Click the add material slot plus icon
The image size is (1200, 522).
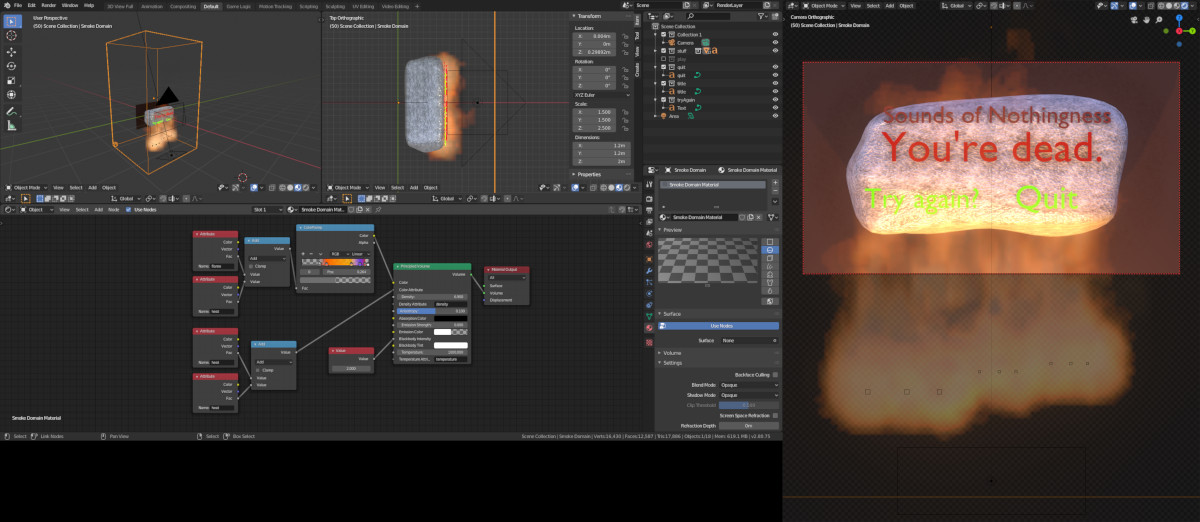pyautogui.click(x=775, y=183)
